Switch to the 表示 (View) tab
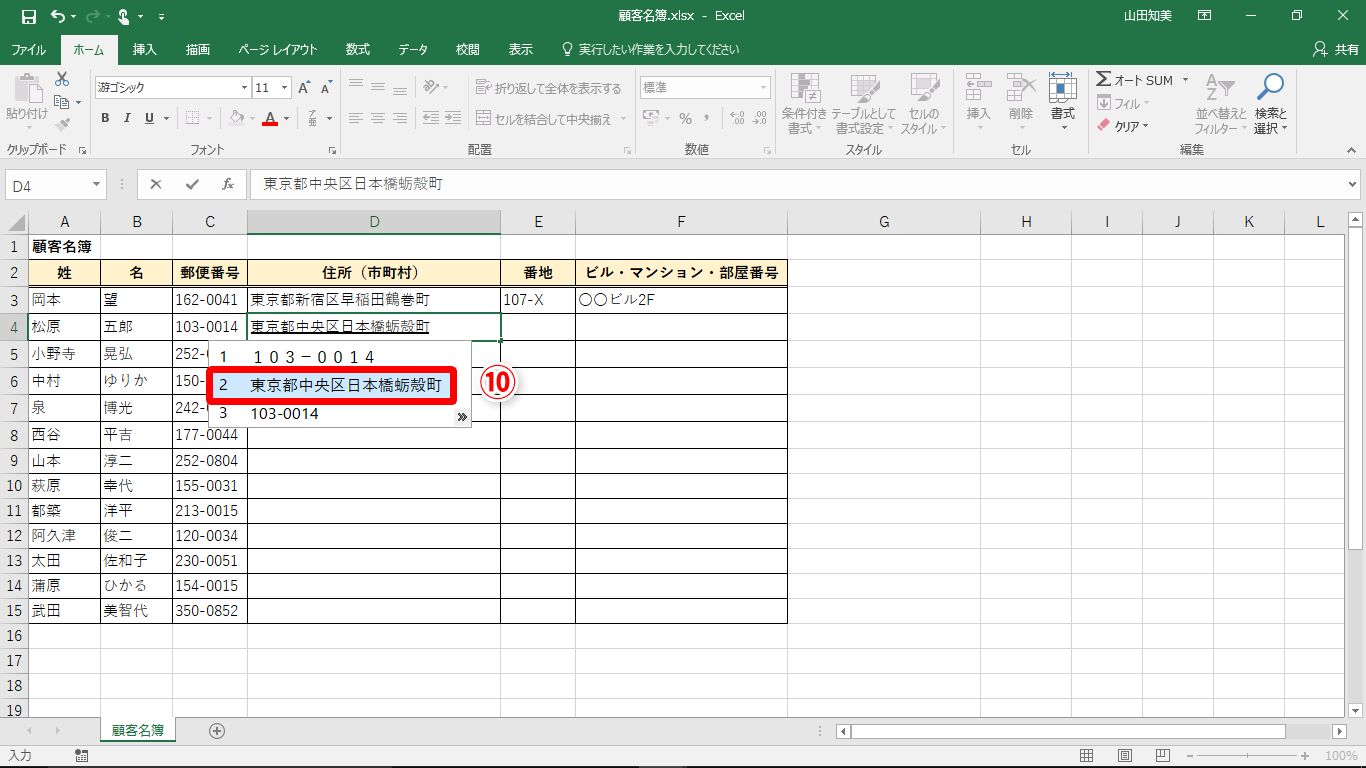 coord(520,50)
